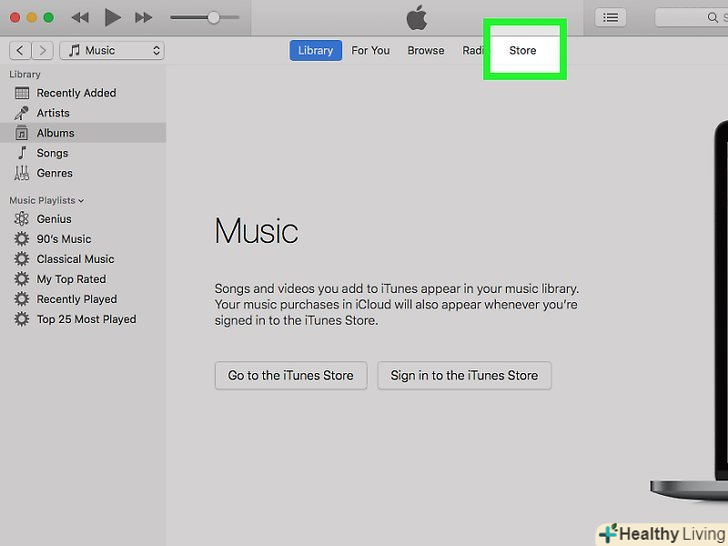
Task: Select Artists in the sidebar
Action: [84, 113]
